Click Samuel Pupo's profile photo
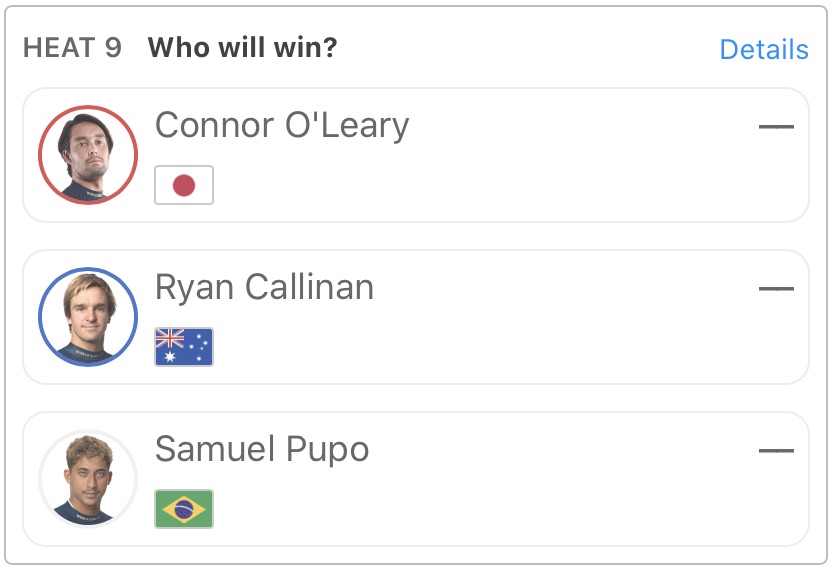 [x=87, y=479]
